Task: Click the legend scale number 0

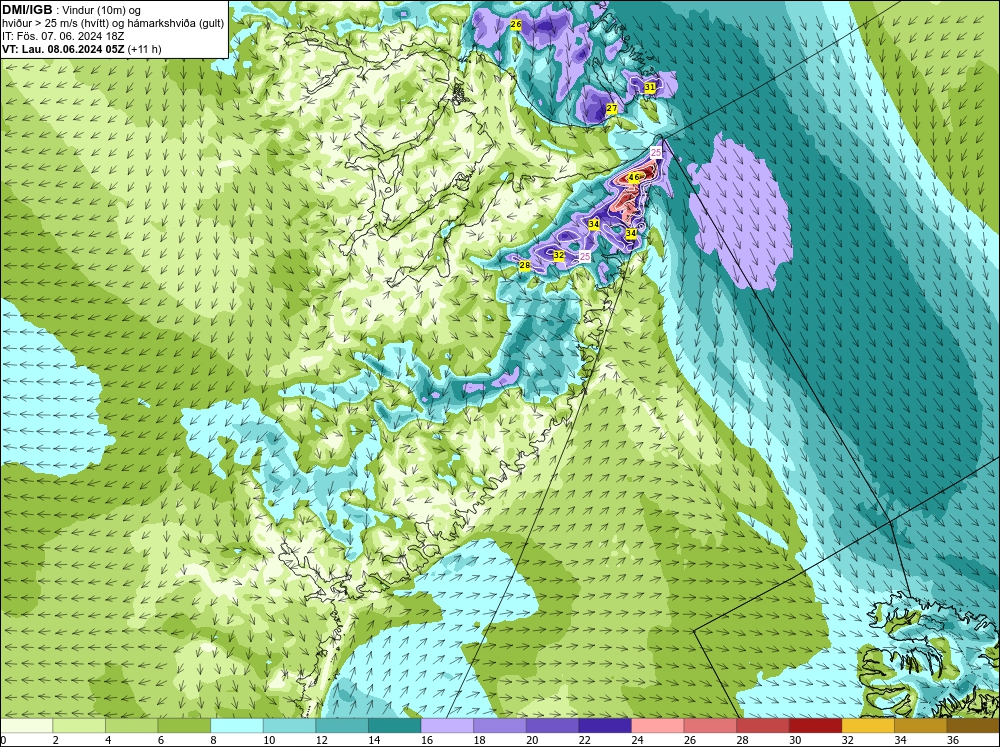Action: point(3,740)
